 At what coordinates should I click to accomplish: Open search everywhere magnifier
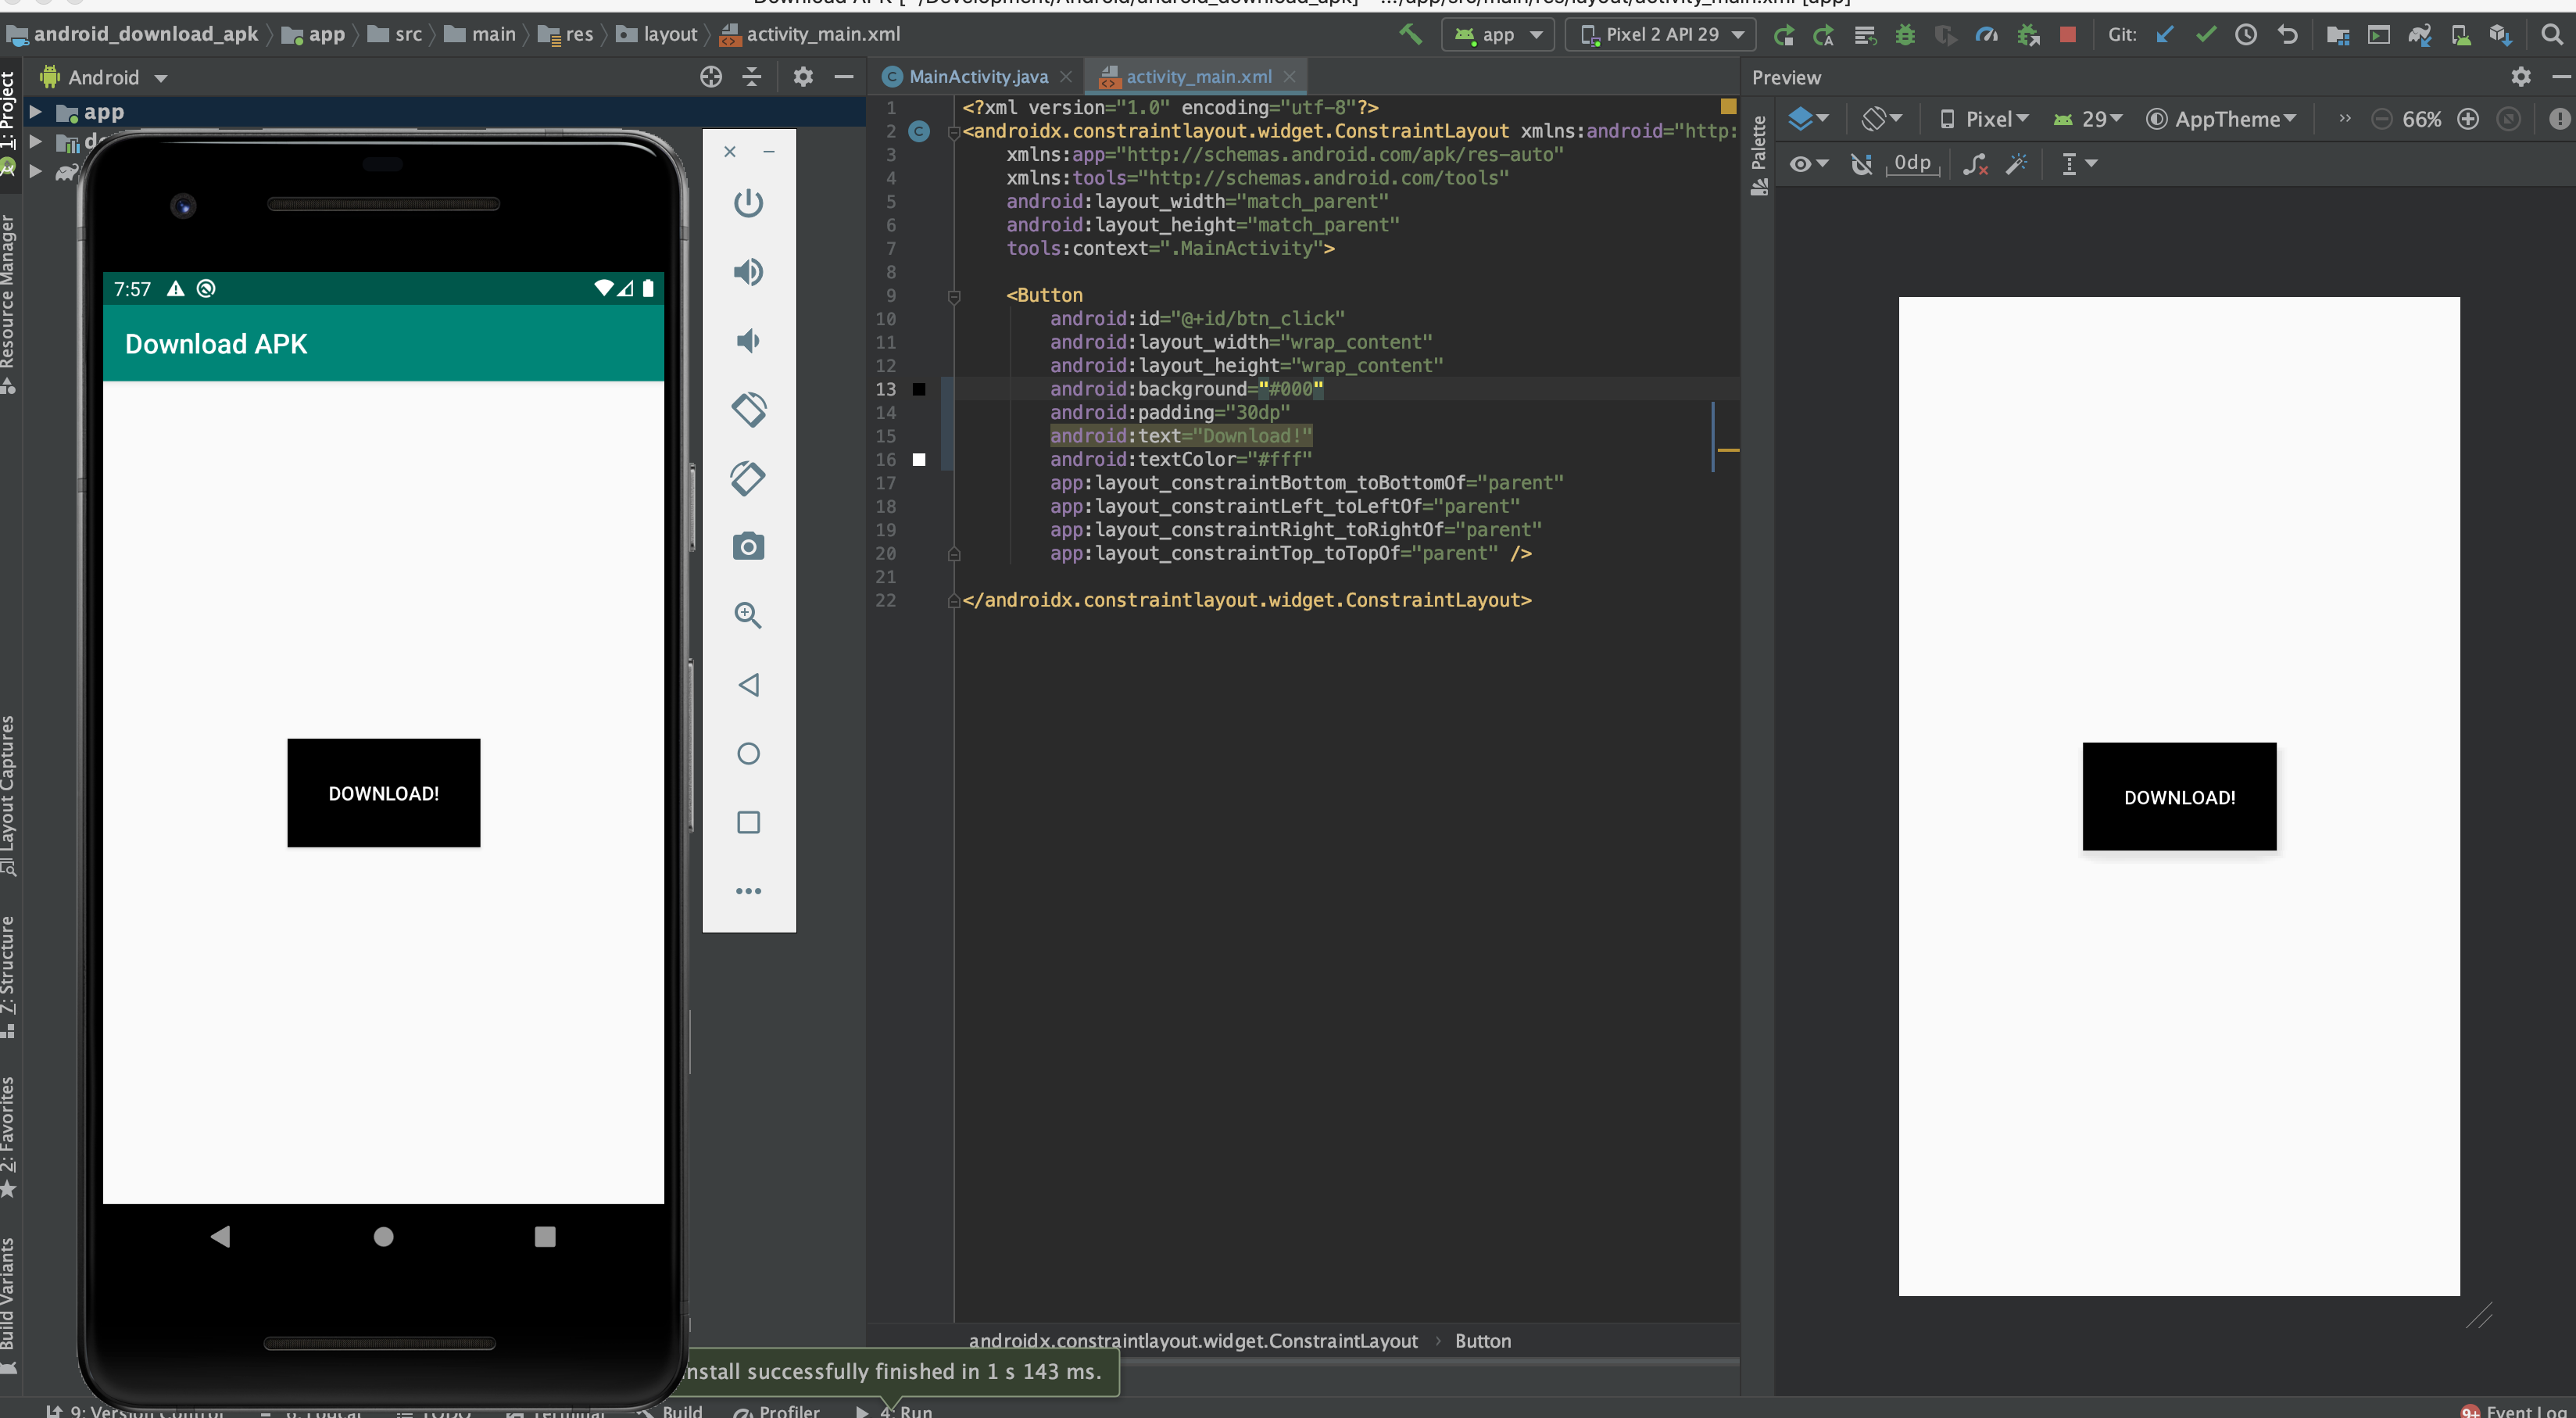(x=2551, y=35)
